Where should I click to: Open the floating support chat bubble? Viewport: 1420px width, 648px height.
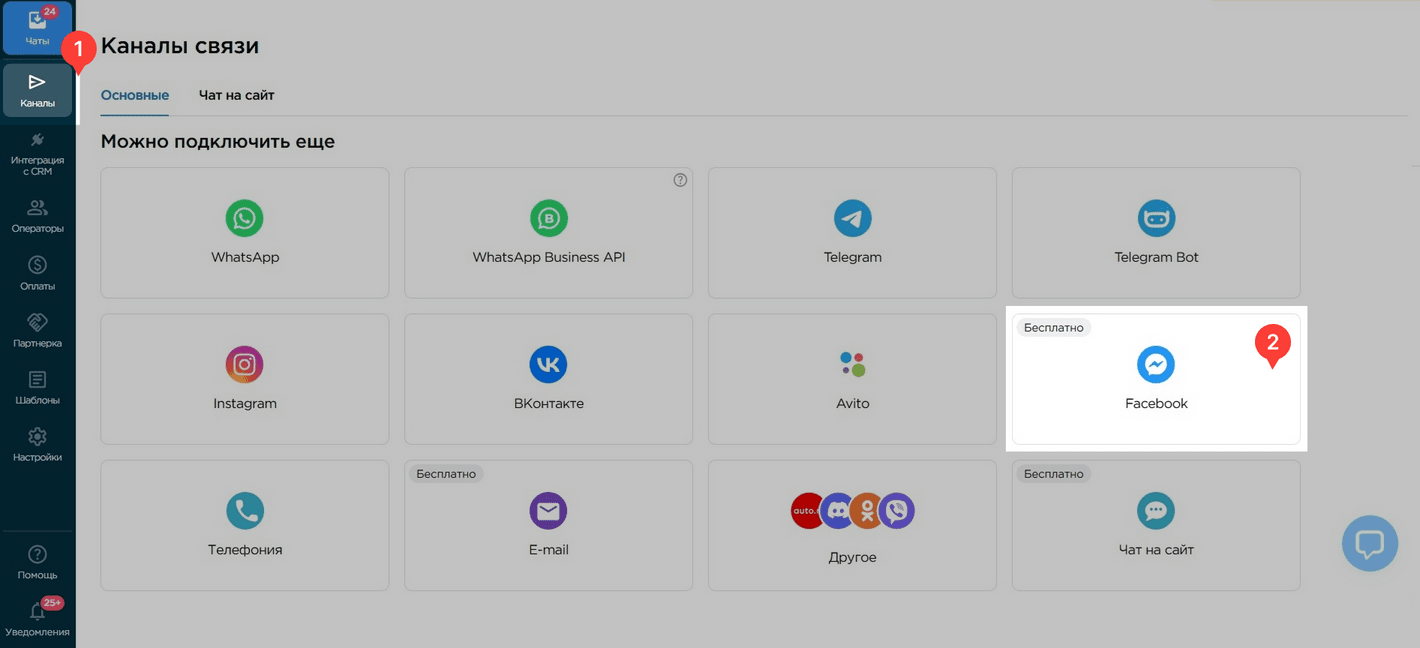coord(1369,543)
